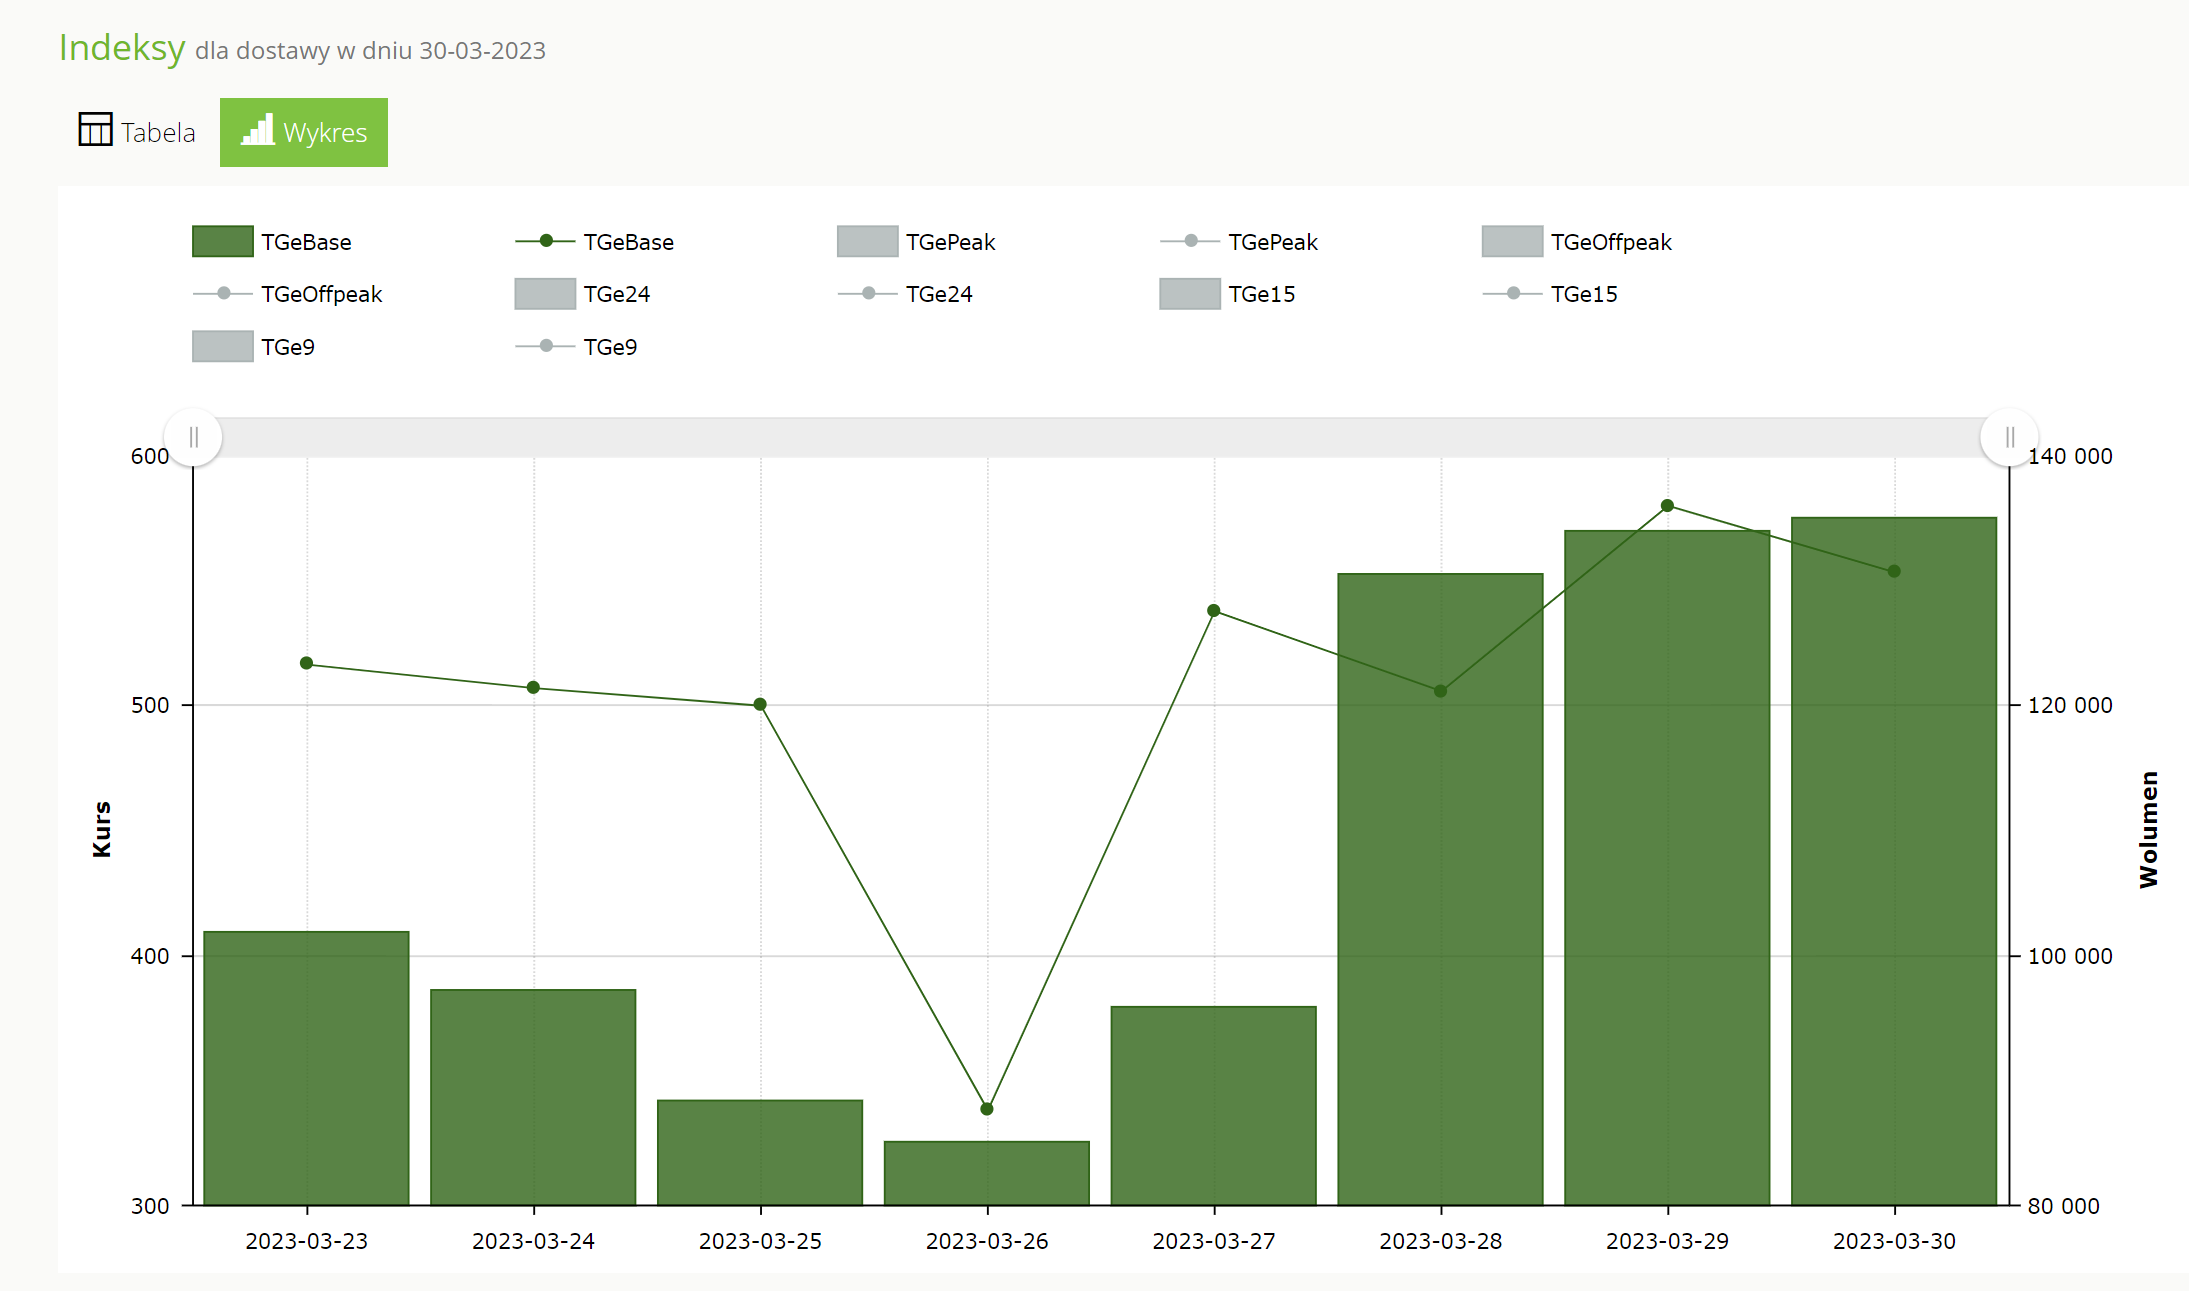Toggle TGe24 bar legend swatch

[x=545, y=294]
